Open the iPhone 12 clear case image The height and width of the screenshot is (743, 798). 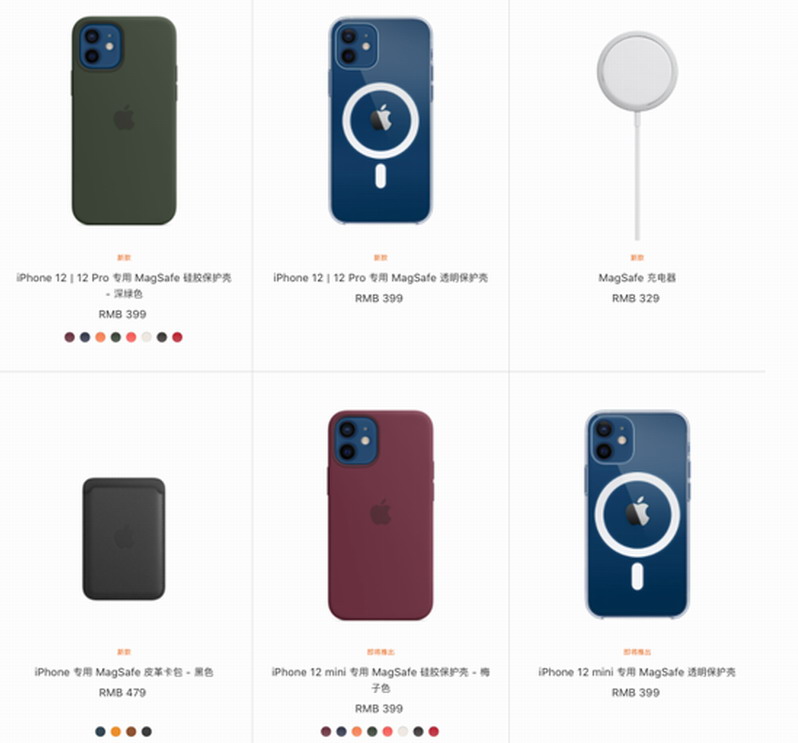(380, 121)
